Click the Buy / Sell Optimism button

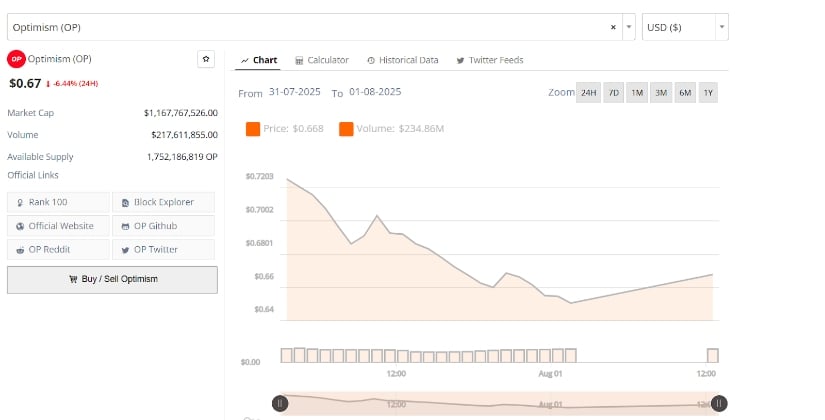point(112,279)
